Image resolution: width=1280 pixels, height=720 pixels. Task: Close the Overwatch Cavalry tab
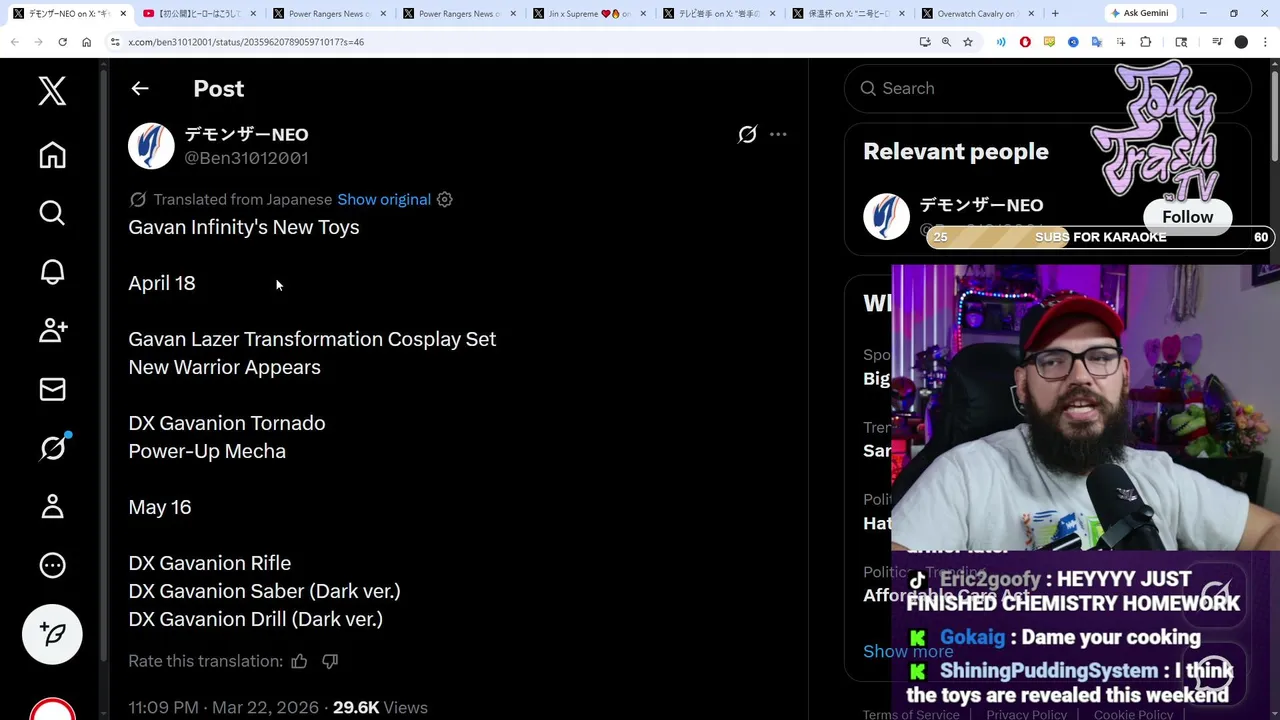coord(1033,14)
